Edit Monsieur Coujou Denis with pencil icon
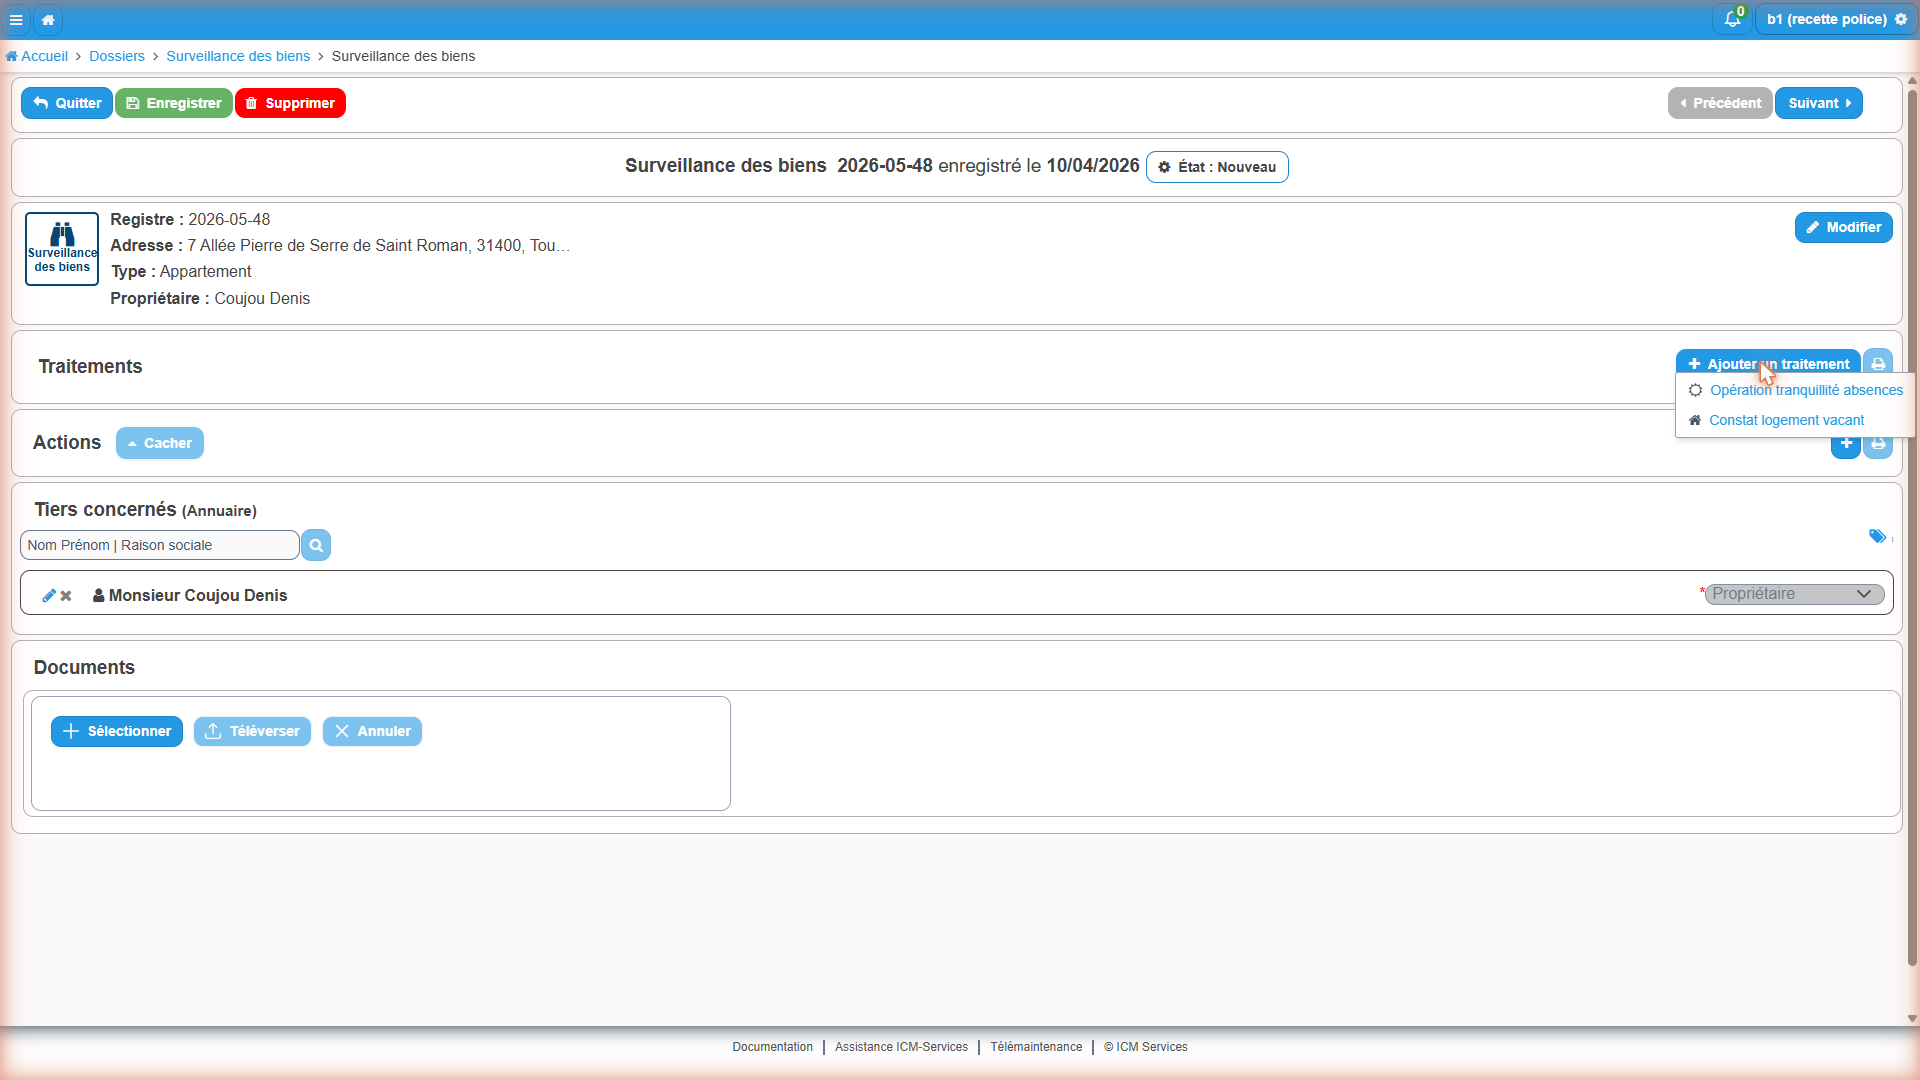Screen dimensions: 1920x1080 coord(48,596)
